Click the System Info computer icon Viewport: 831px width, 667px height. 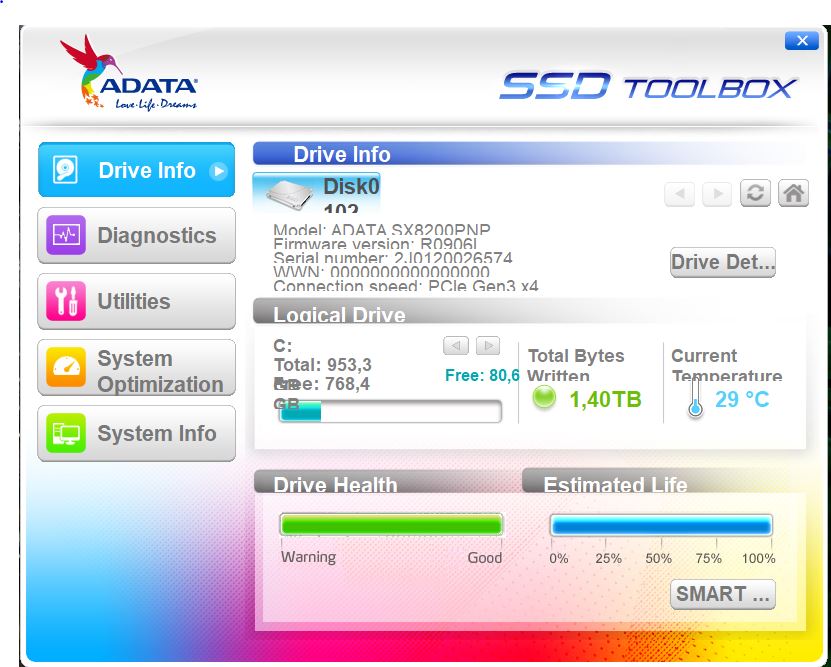pos(66,433)
